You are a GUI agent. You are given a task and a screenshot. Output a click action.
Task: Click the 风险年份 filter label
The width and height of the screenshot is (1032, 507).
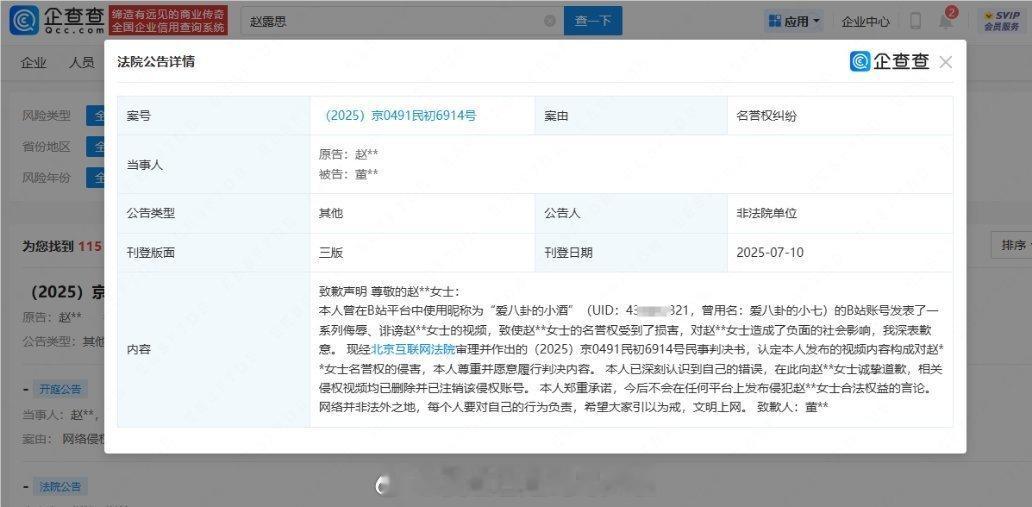46,177
